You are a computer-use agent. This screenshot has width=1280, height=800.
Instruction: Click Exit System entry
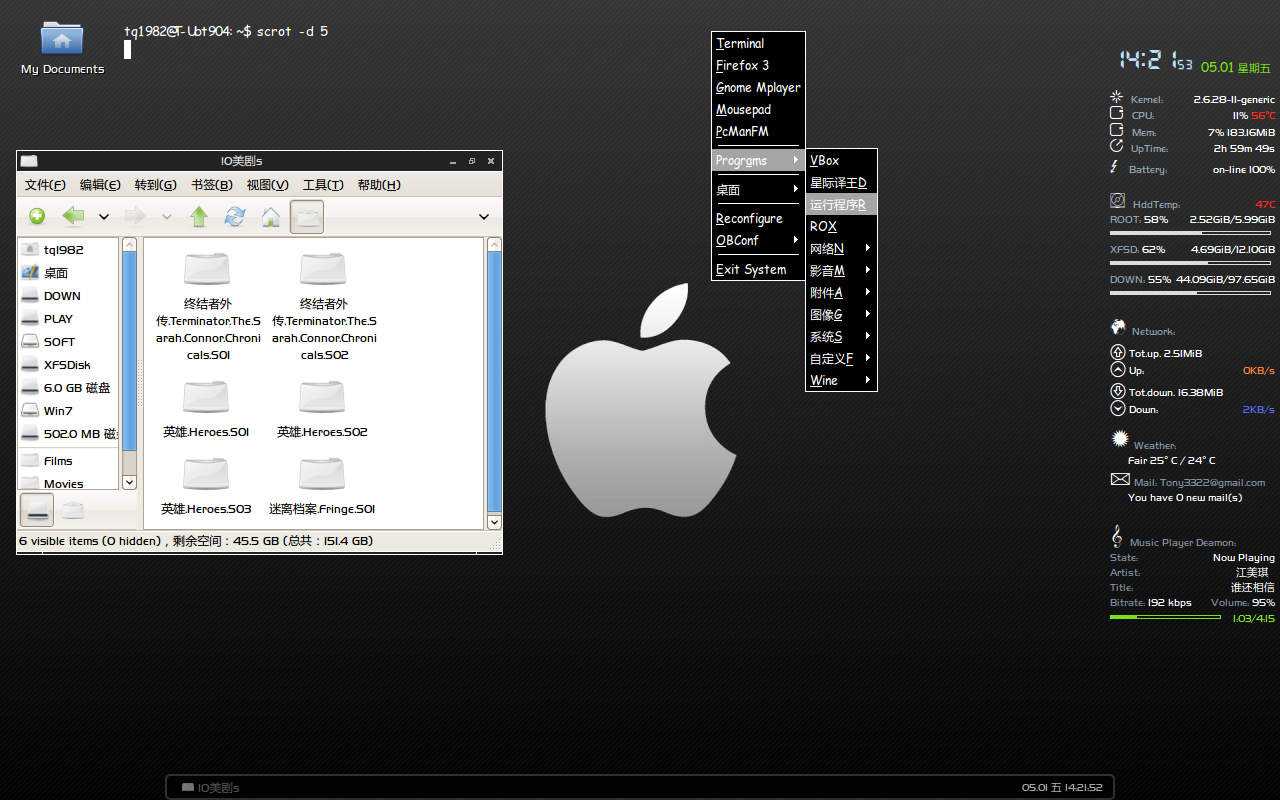pos(758,269)
